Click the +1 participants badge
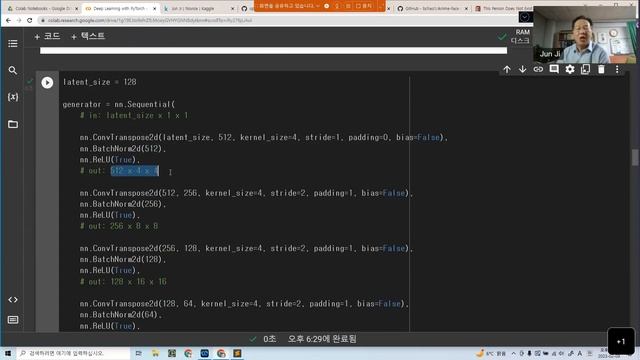640x360 pixels. [621, 341]
